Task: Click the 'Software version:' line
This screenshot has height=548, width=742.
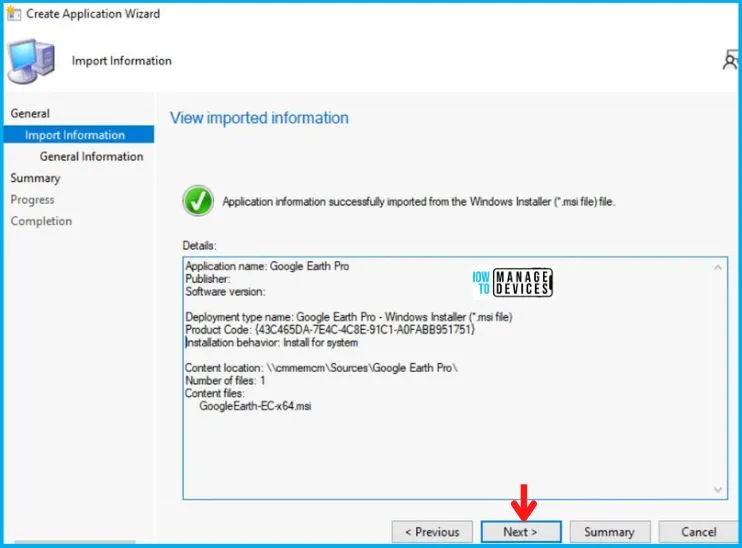Action: pos(225,292)
